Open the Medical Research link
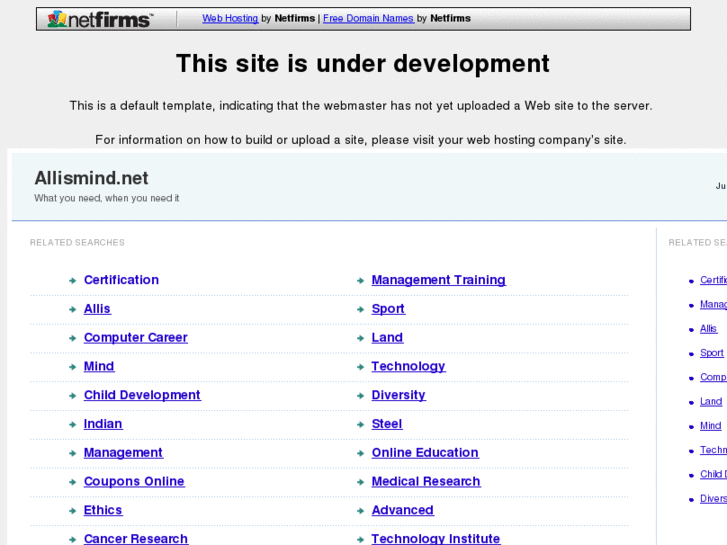The image size is (727, 545). (x=426, y=481)
